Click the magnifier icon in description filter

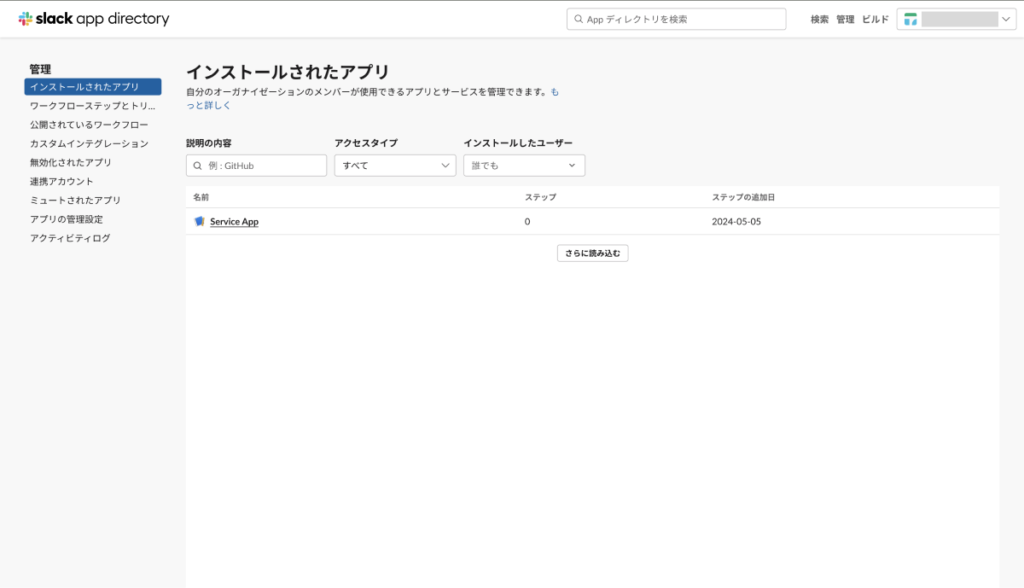[x=197, y=166]
